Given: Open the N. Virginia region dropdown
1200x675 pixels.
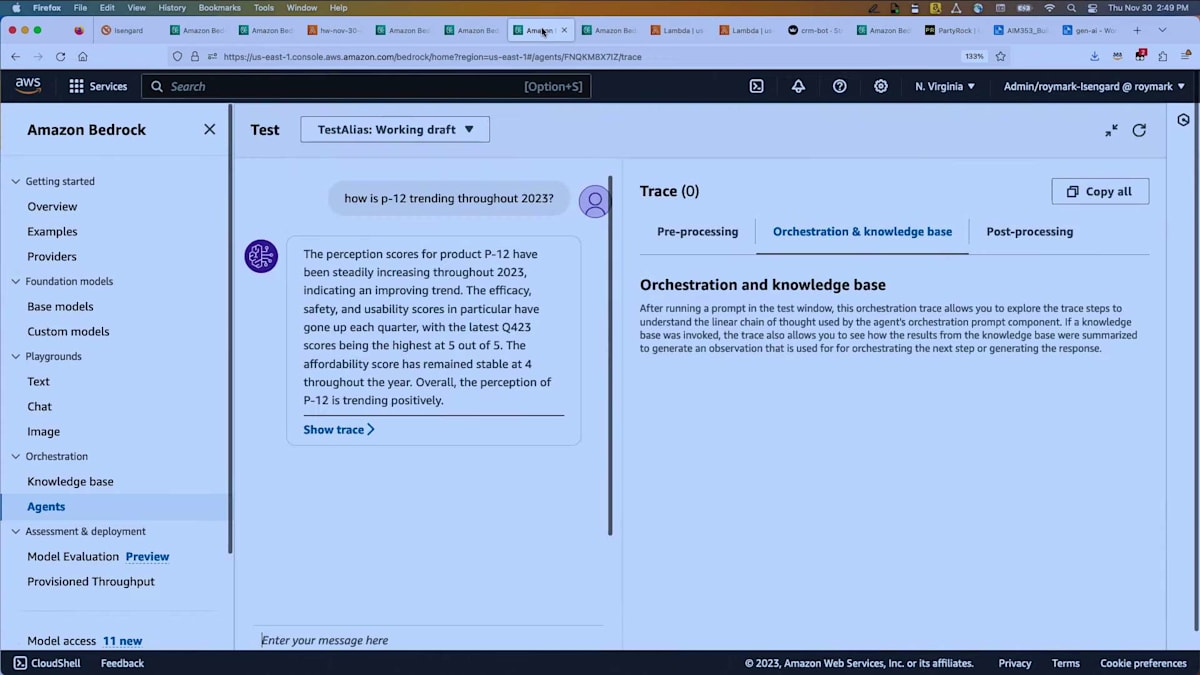Looking at the screenshot, I should tap(945, 86).
